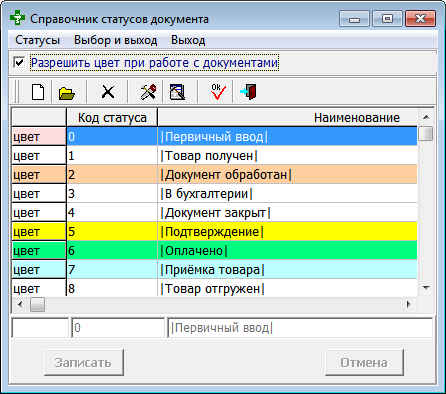Click the Записать button
The image size is (446, 394).
click(84, 362)
